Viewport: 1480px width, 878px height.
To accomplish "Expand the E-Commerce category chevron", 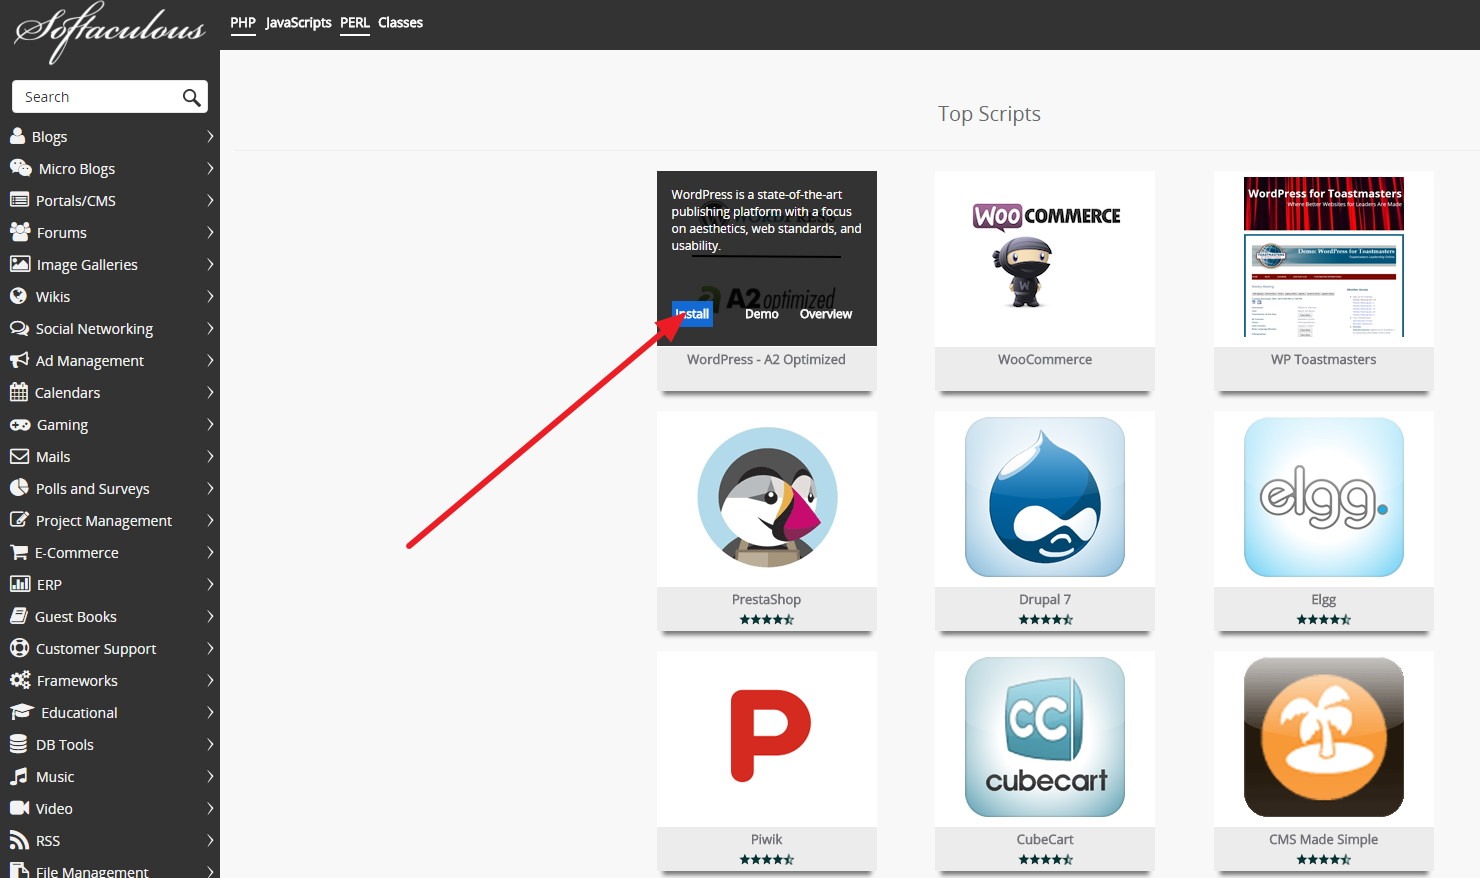I will 210,552.
